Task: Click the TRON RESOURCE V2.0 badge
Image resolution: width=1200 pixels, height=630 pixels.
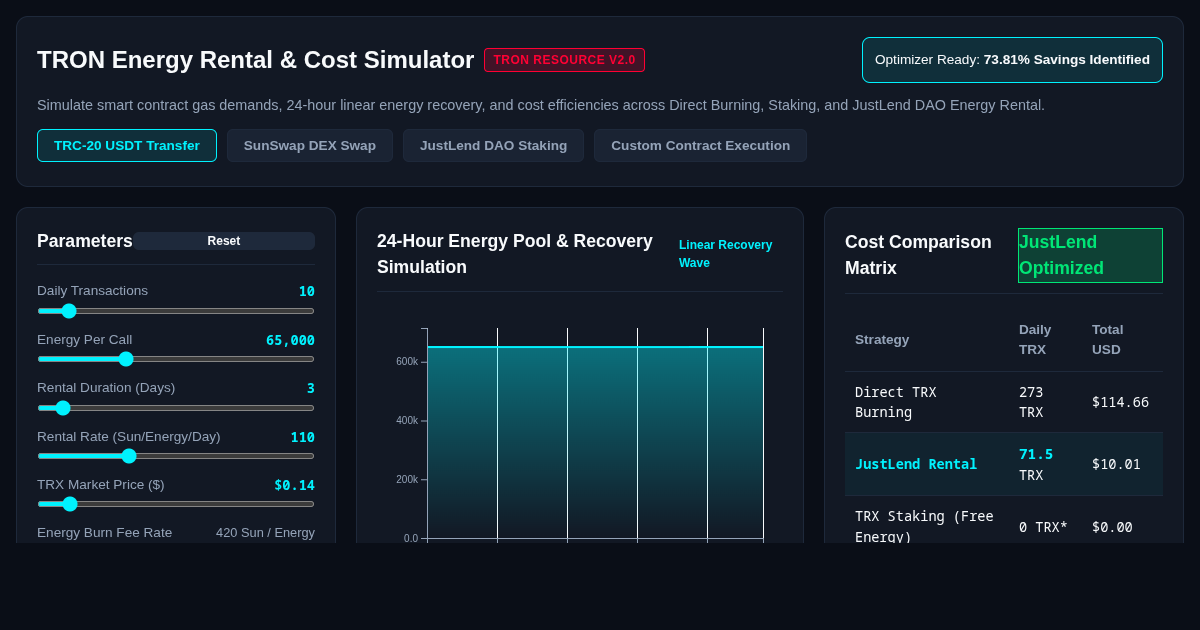Action: (564, 60)
